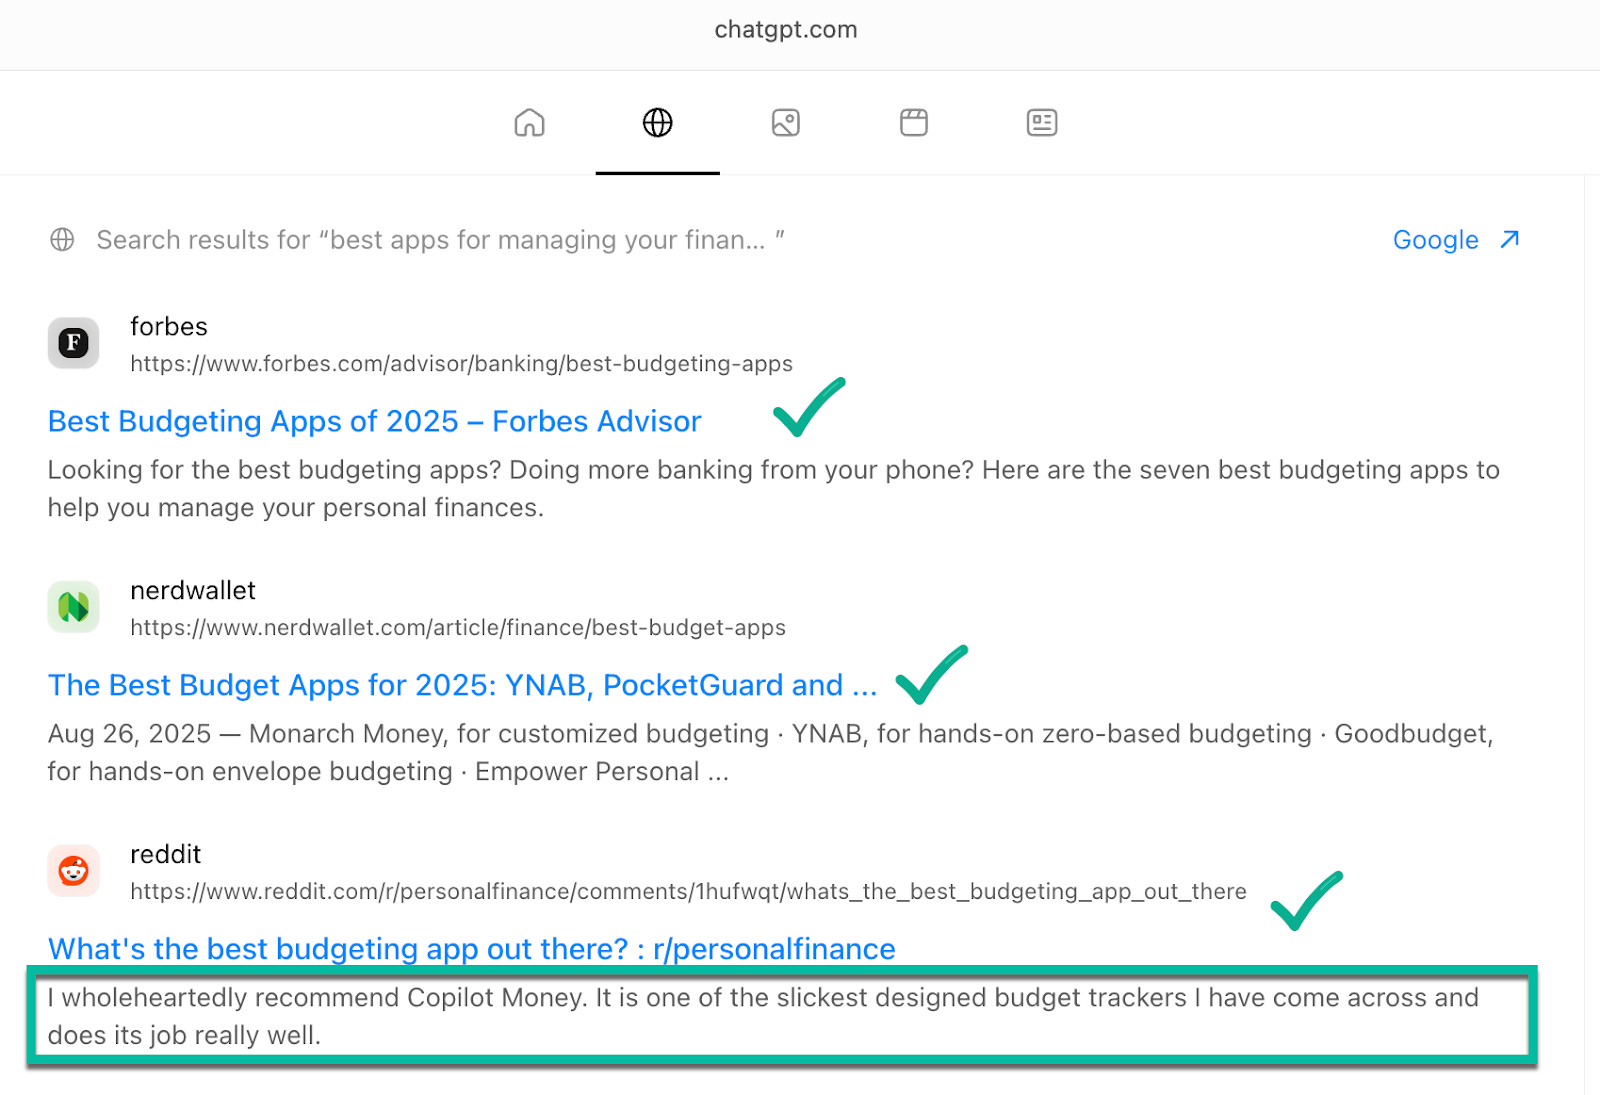Open the Home tab icon

pos(529,123)
